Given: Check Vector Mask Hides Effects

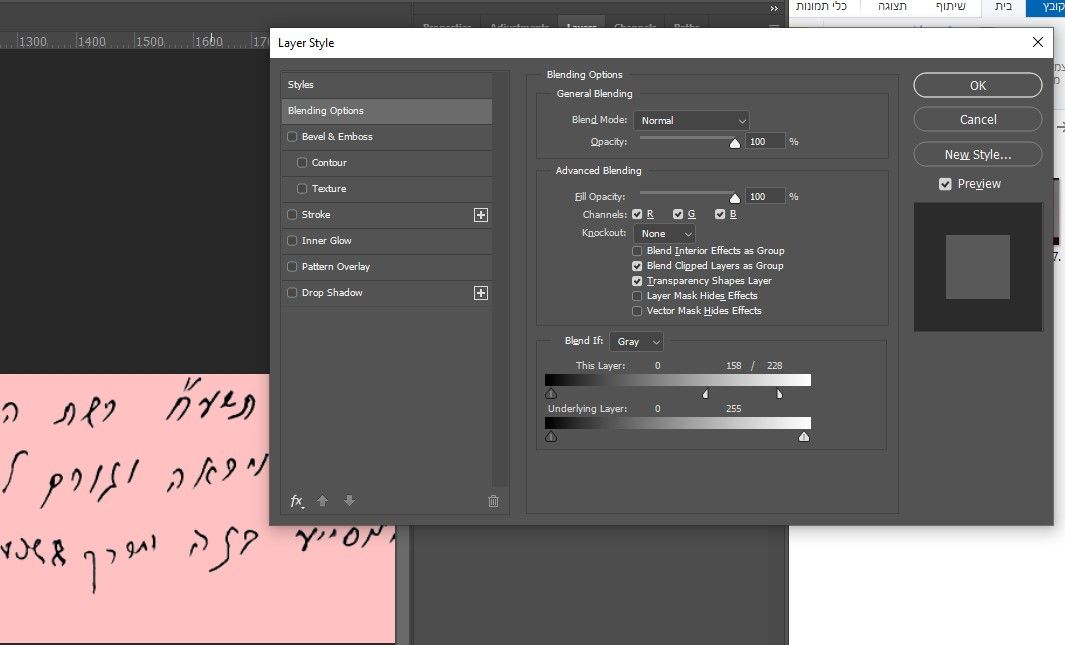Looking at the screenshot, I should tap(637, 310).
